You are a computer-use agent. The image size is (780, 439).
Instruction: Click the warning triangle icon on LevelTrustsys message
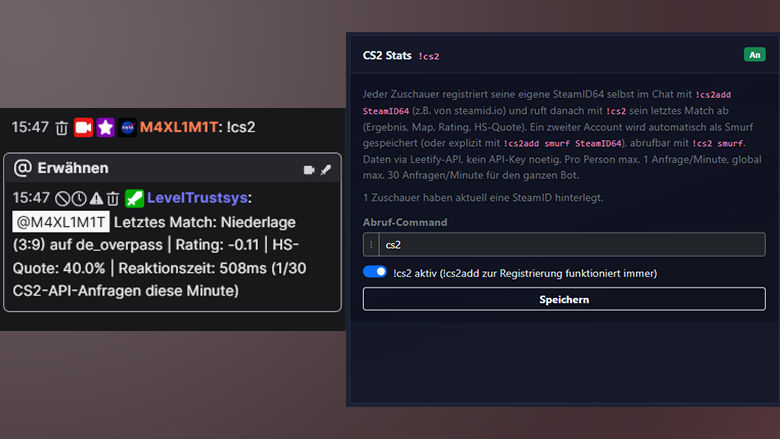pos(96,199)
